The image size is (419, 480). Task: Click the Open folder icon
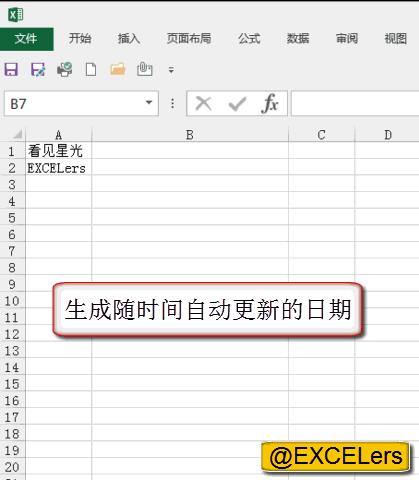click(118, 69)
